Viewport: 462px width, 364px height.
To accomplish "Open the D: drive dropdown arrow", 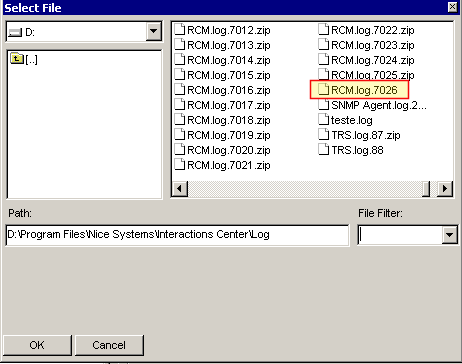I will coord(154,31).
